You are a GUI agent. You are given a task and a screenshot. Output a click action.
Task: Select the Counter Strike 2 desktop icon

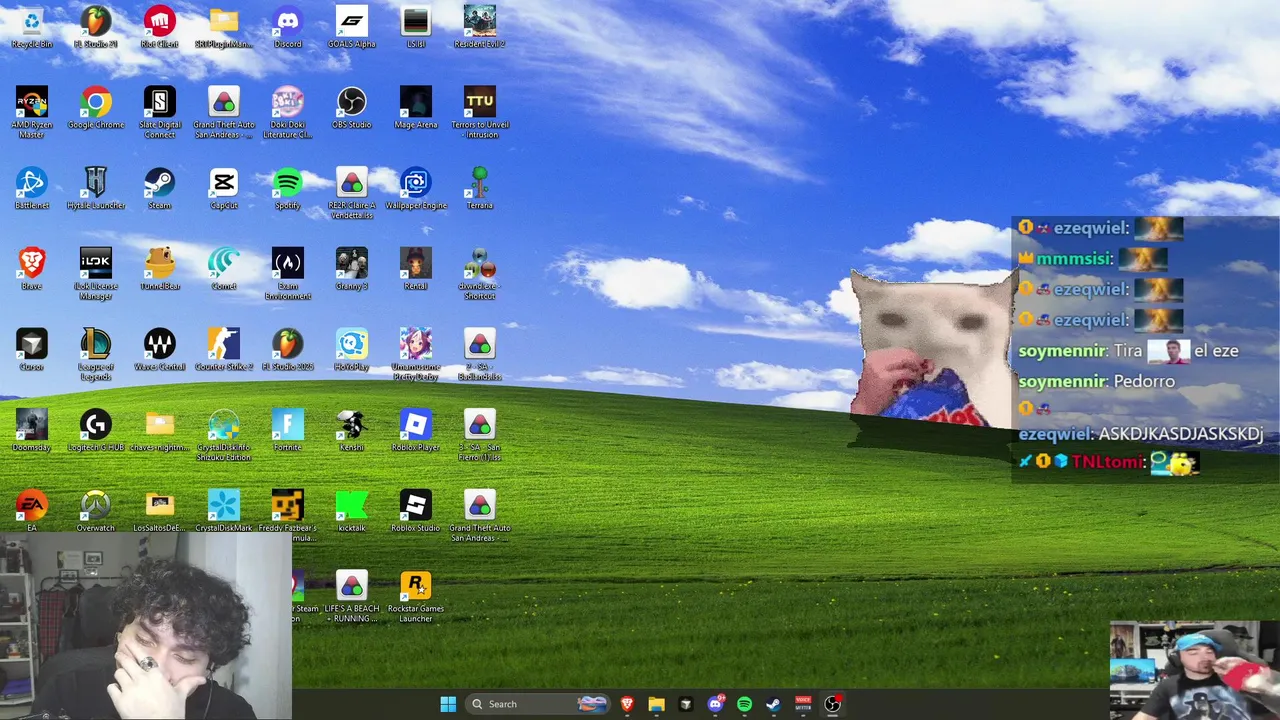(223, 350)
